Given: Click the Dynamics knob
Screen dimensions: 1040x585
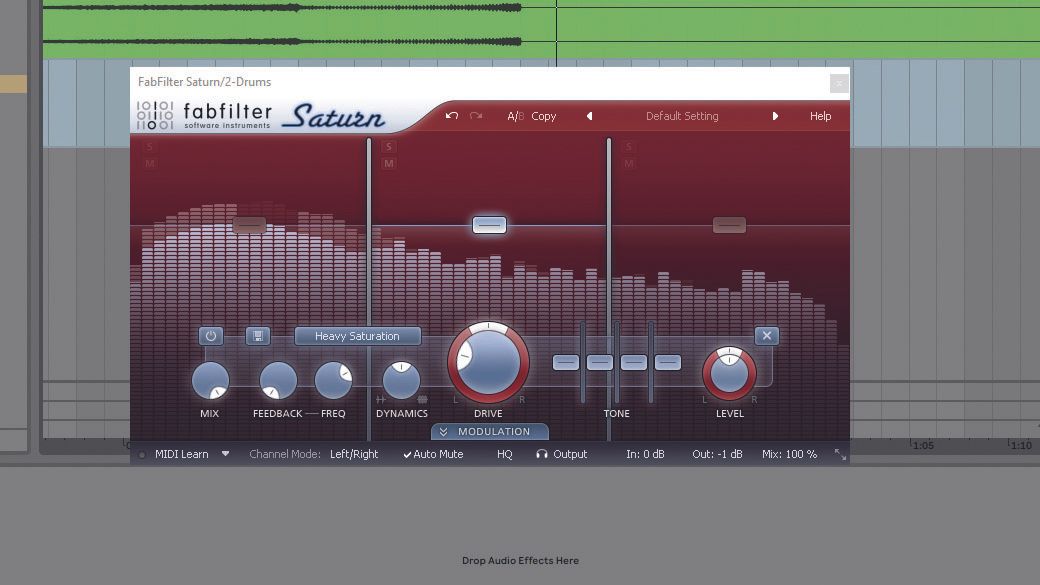Looking at the screenshot, I should pos(402,381).
